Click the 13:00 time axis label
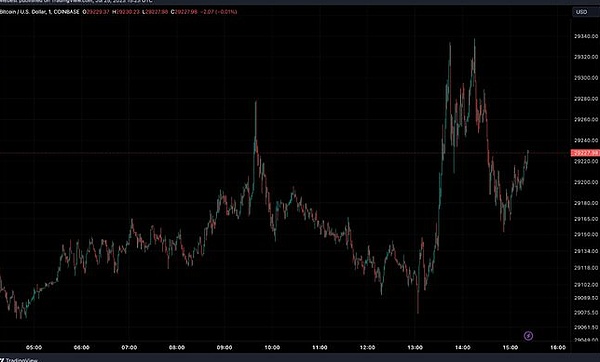600x362 pixels. pos(415,347)
